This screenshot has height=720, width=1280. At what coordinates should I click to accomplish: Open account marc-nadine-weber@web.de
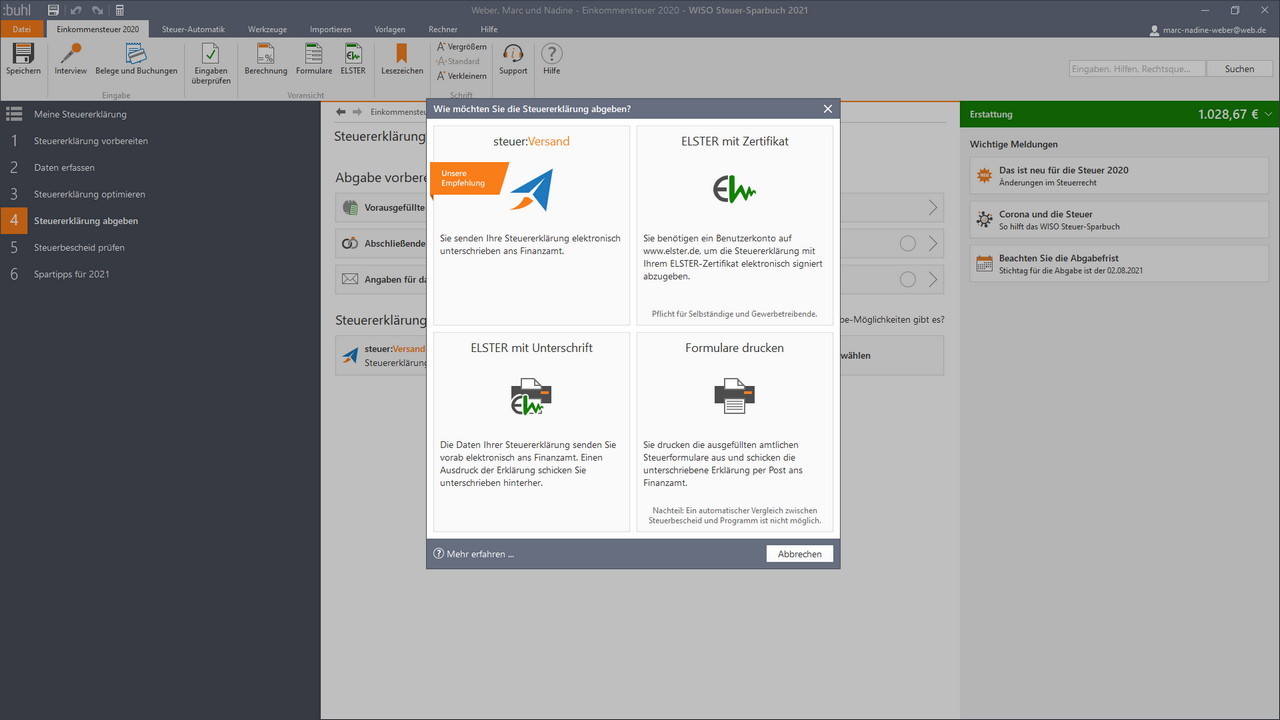point(1208,30)
